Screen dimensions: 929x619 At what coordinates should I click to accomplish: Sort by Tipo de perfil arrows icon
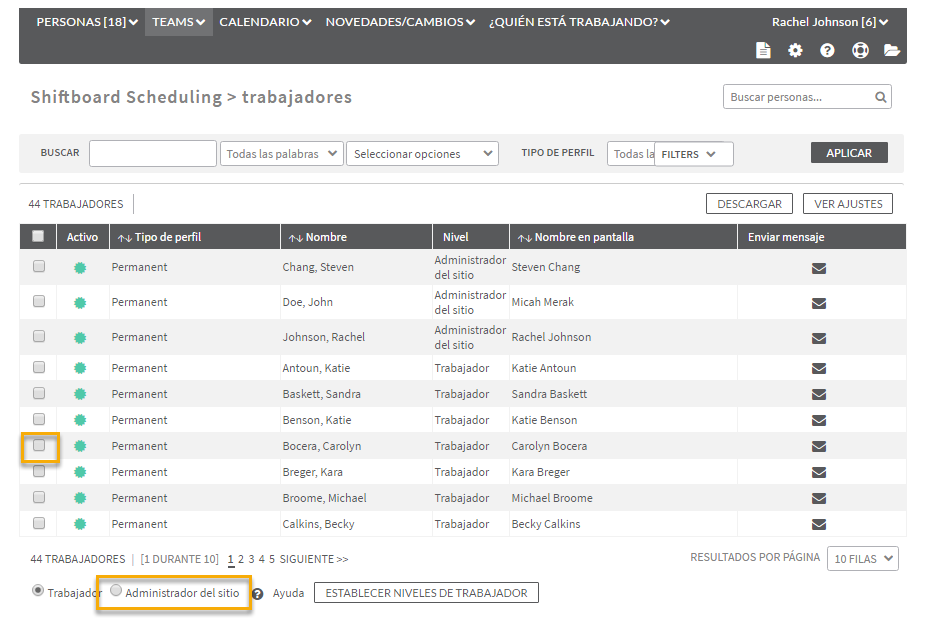[x=124, y=238]
